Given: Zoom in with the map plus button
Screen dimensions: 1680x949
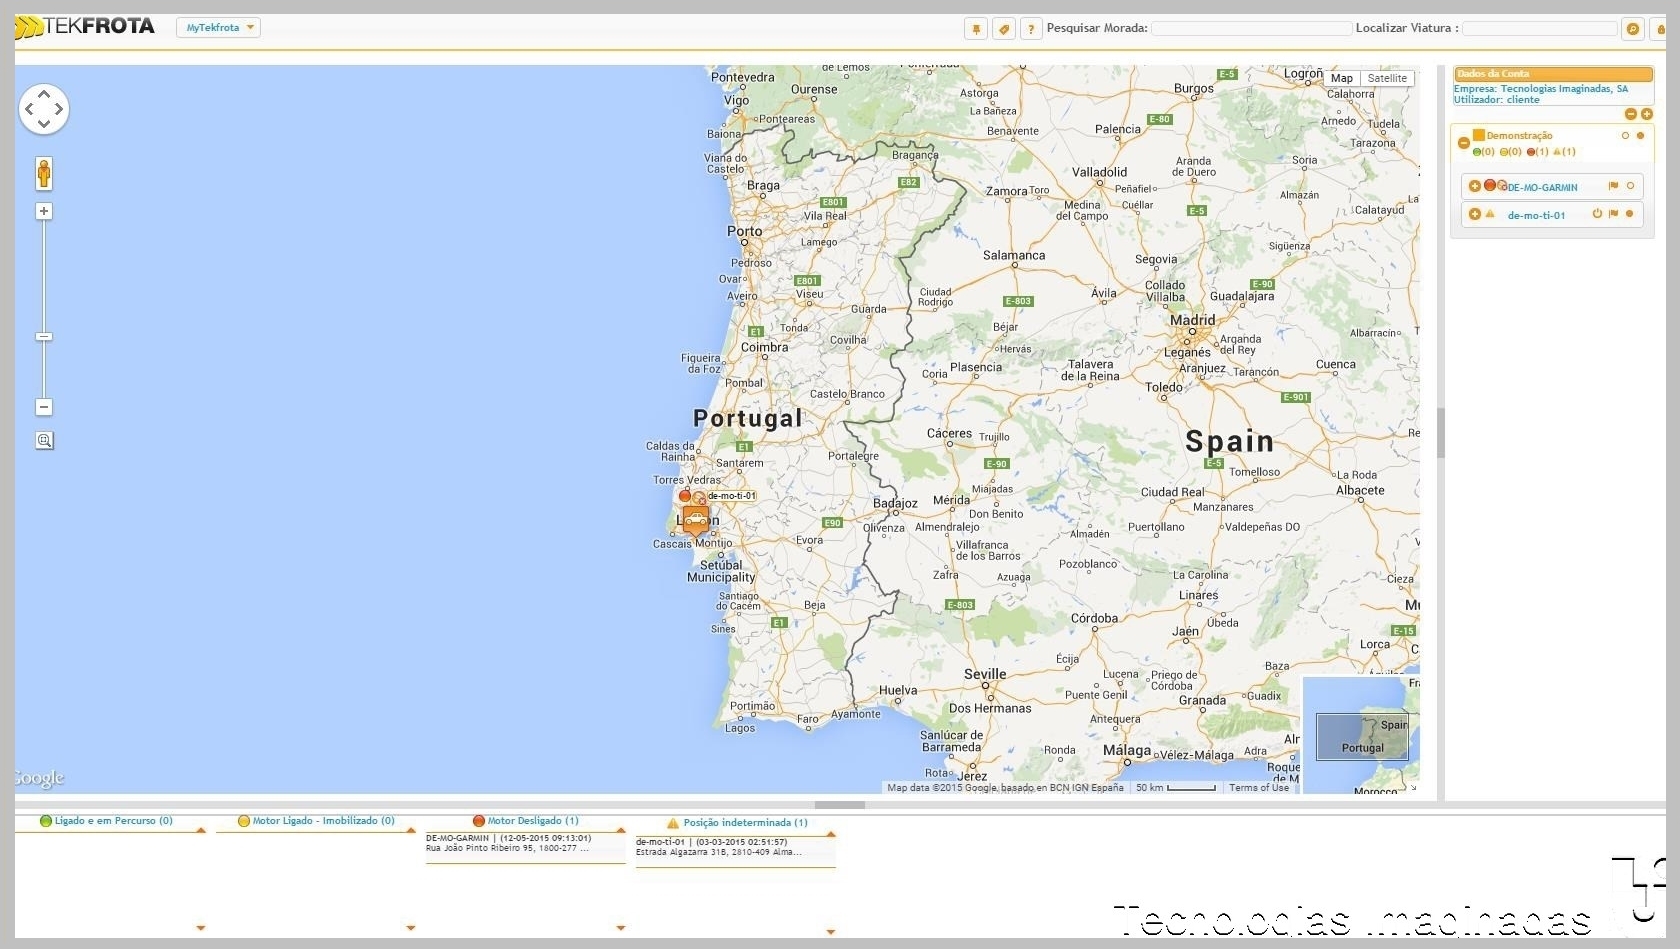Looking at the screenshot, I should tap(44, 211).
